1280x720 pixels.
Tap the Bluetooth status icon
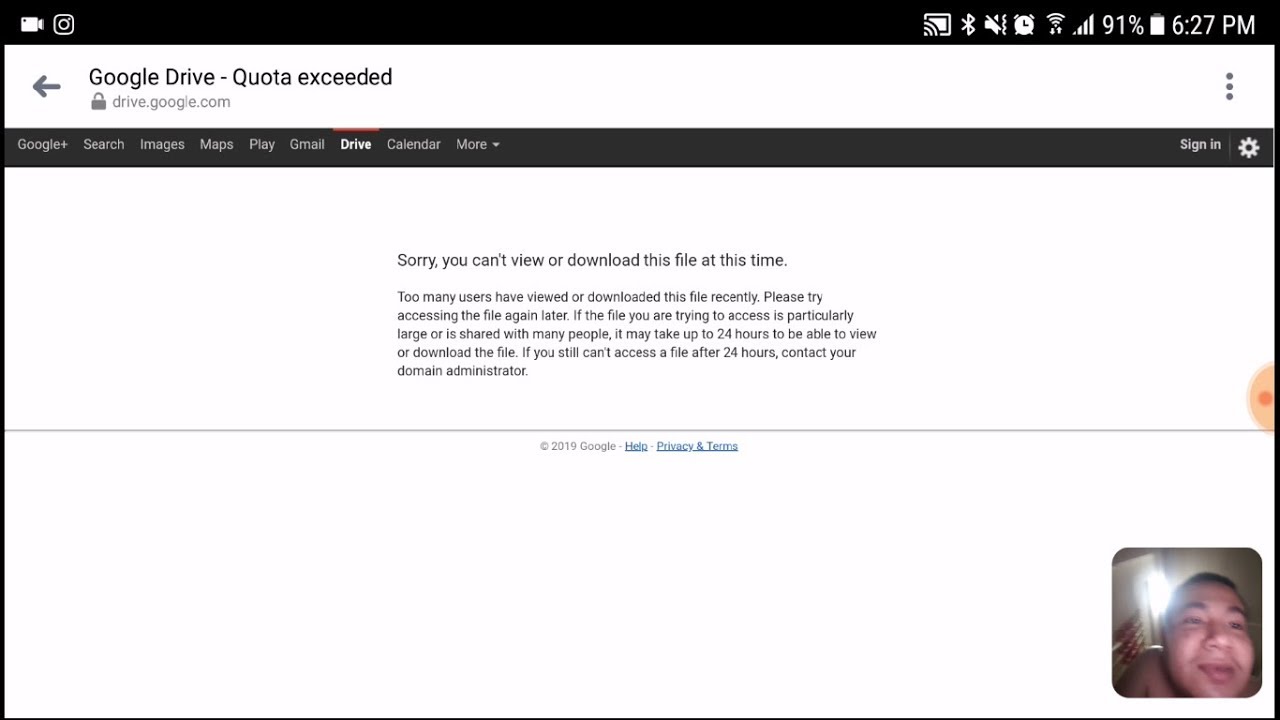coord(967,25)
